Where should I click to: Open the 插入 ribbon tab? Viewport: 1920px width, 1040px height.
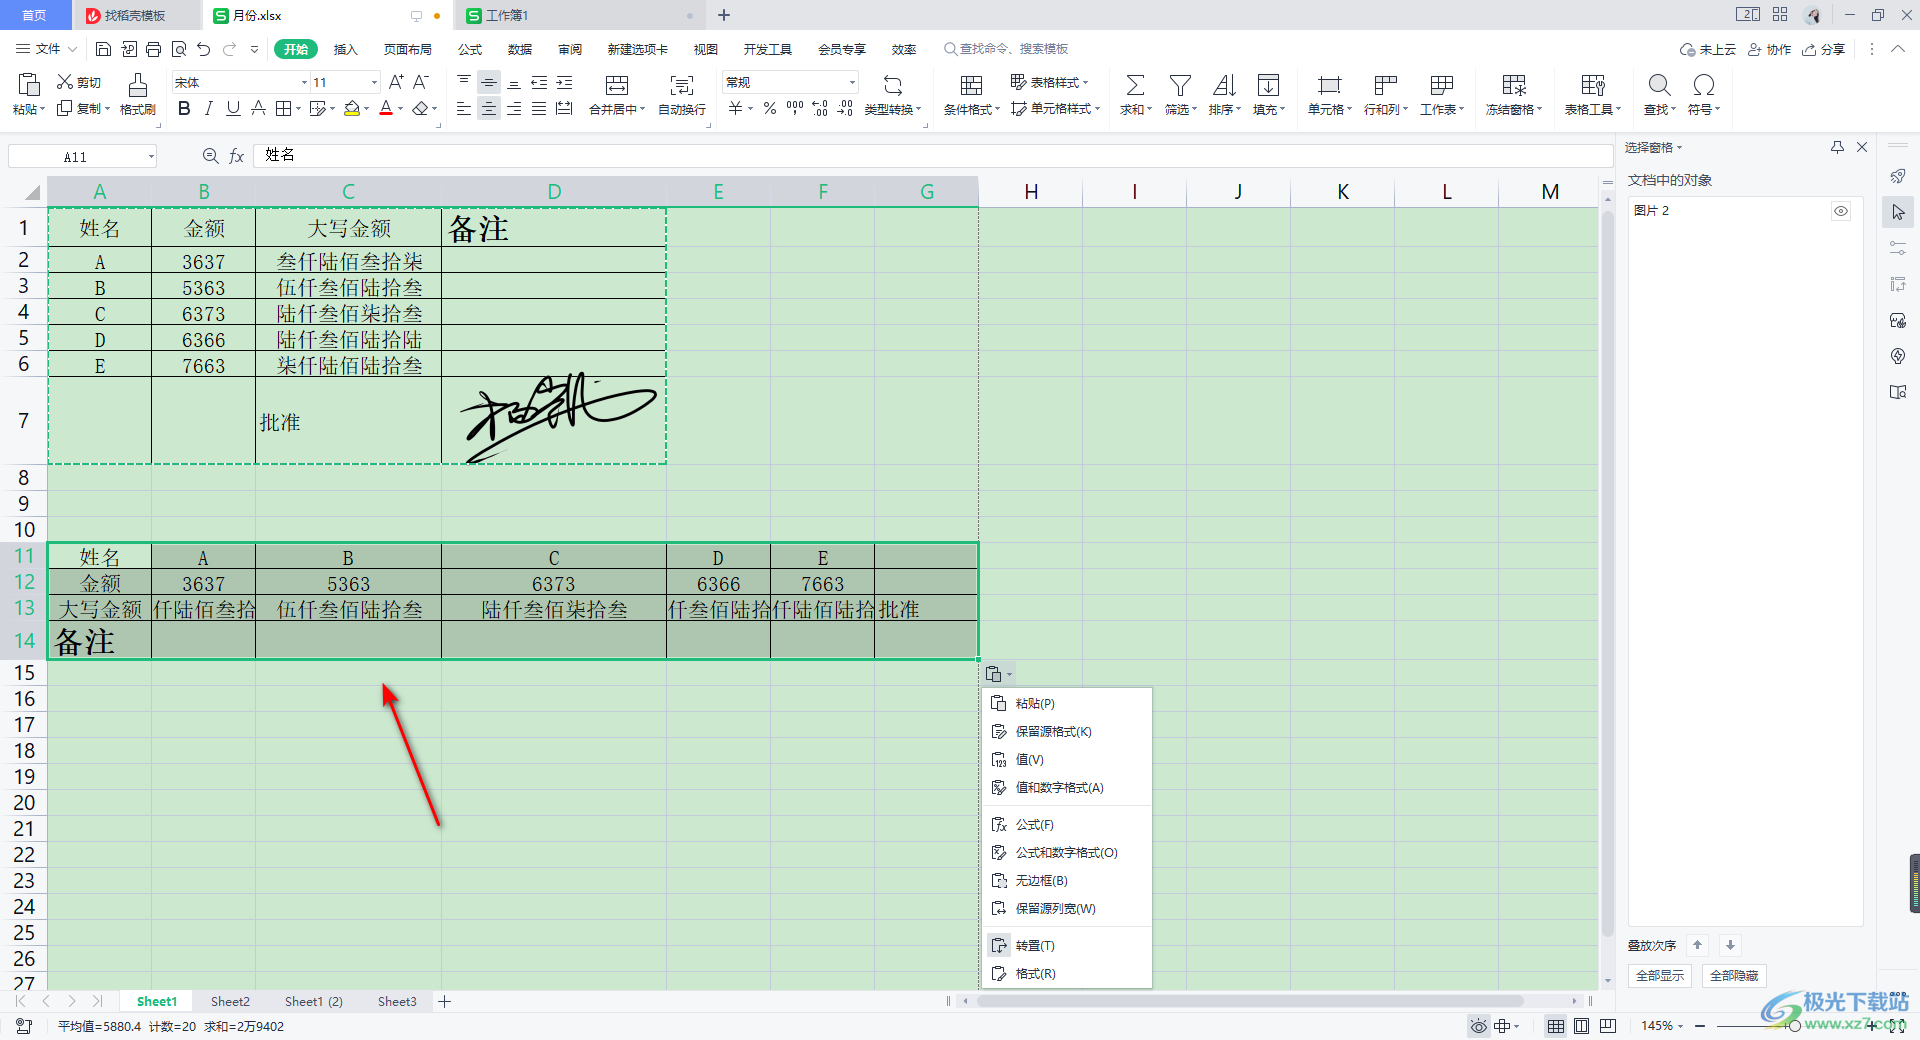tap(345, 49)
